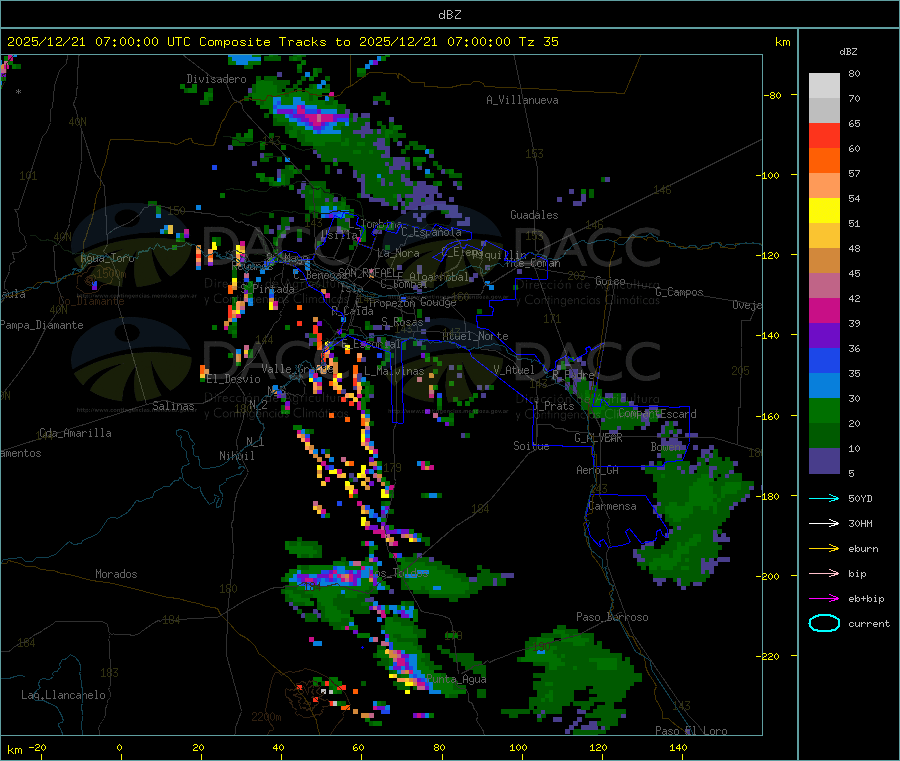900x761 pixels.
Task: Click the Divisadero map label
Action: (216, 79)
